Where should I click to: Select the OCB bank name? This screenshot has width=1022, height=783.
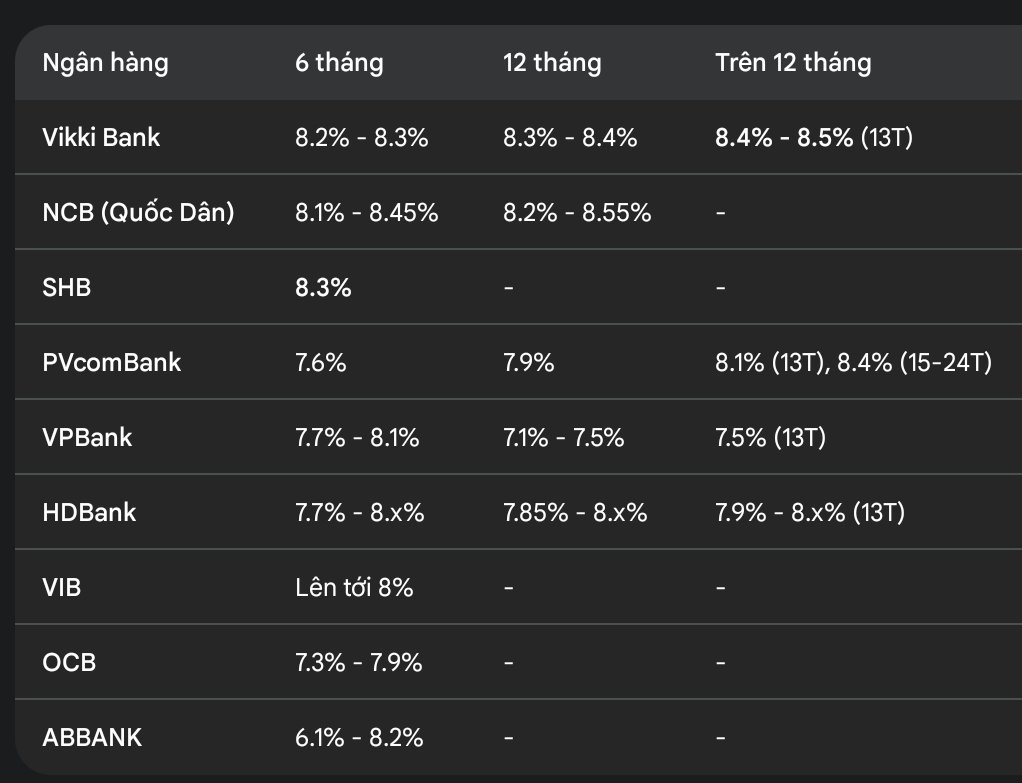point(69,662)
